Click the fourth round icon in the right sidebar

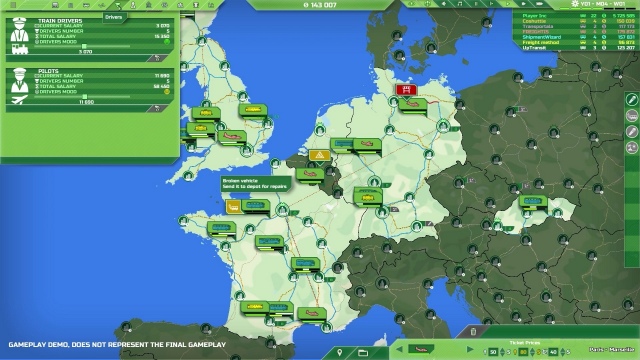pos(632,147)
